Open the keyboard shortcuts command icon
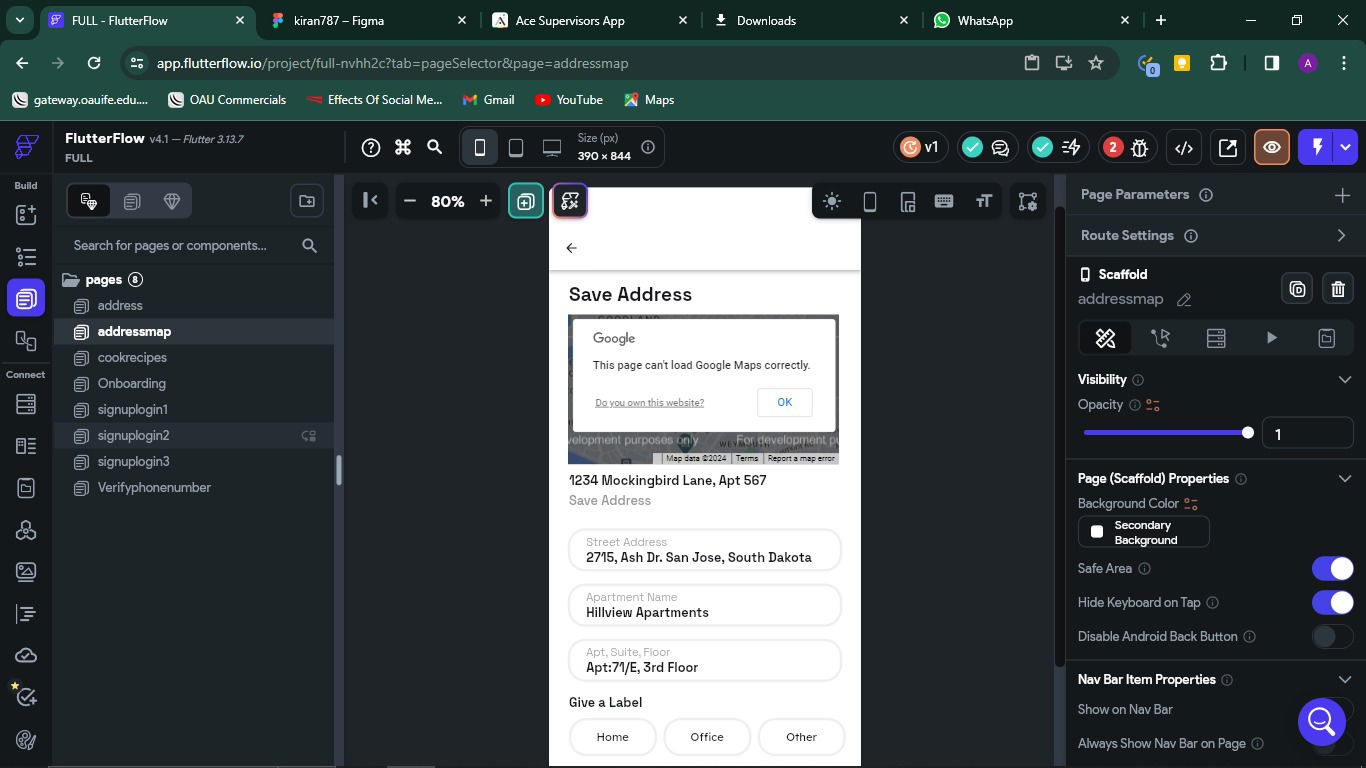 [x=403, y=148]
